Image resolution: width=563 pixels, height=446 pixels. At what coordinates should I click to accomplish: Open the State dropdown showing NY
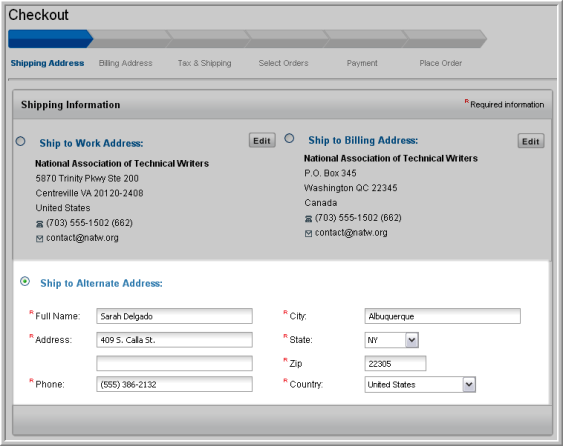391,340
